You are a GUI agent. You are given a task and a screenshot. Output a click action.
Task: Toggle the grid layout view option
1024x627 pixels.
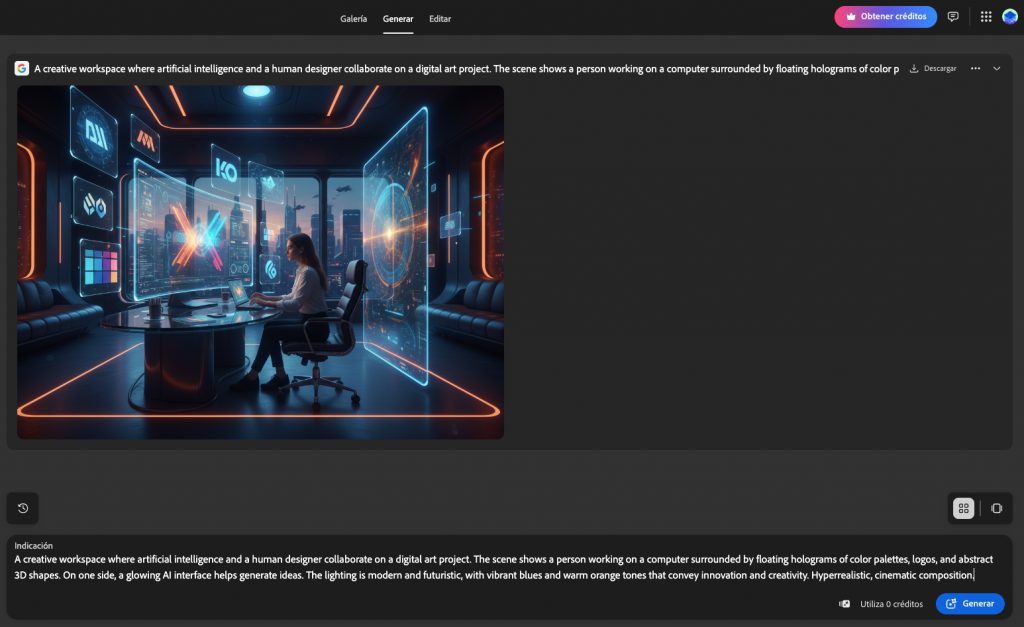coord(963,508)
